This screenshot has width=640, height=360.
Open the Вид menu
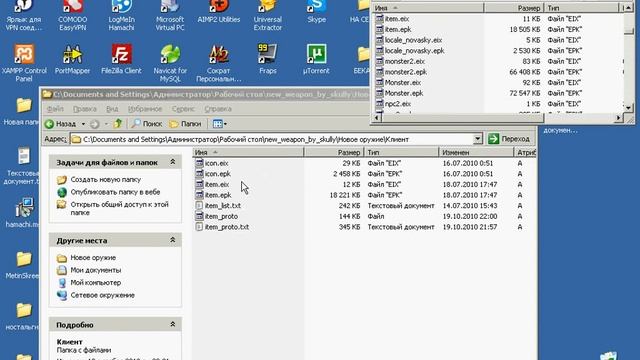pos(112,109)
